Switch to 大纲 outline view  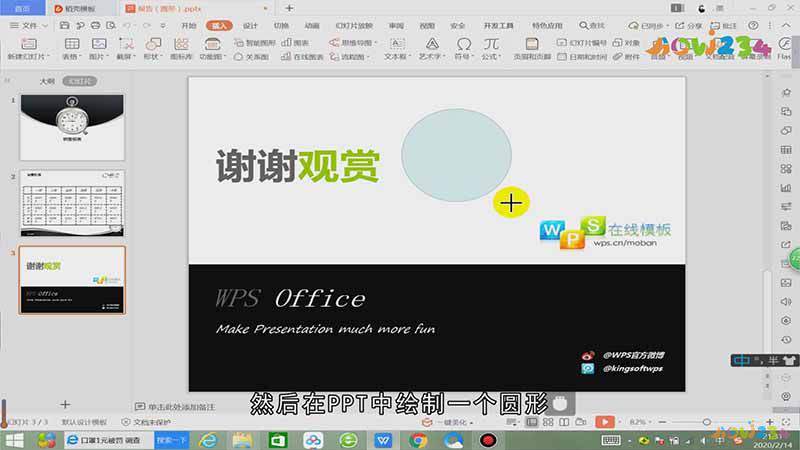click(47, 81)
